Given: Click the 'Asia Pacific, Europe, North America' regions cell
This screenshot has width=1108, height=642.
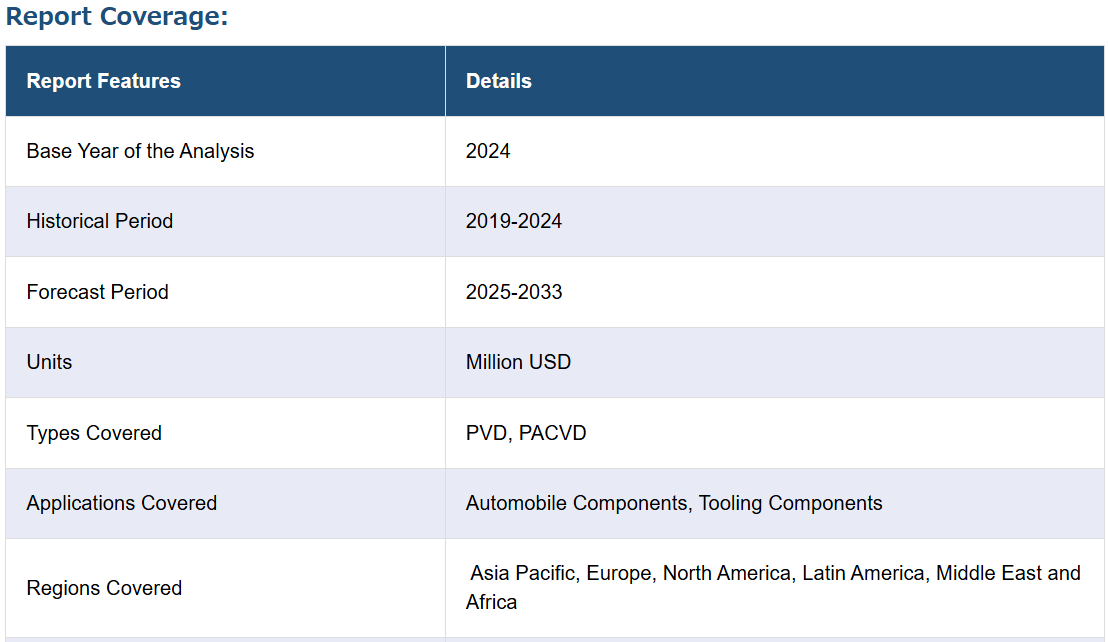Looking at the screenshot, I should [x=773, y=588].
